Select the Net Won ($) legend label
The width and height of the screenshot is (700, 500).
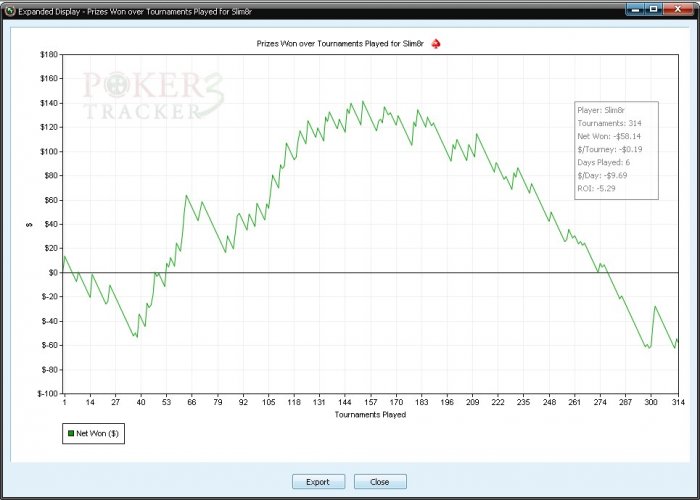point(97,433)
